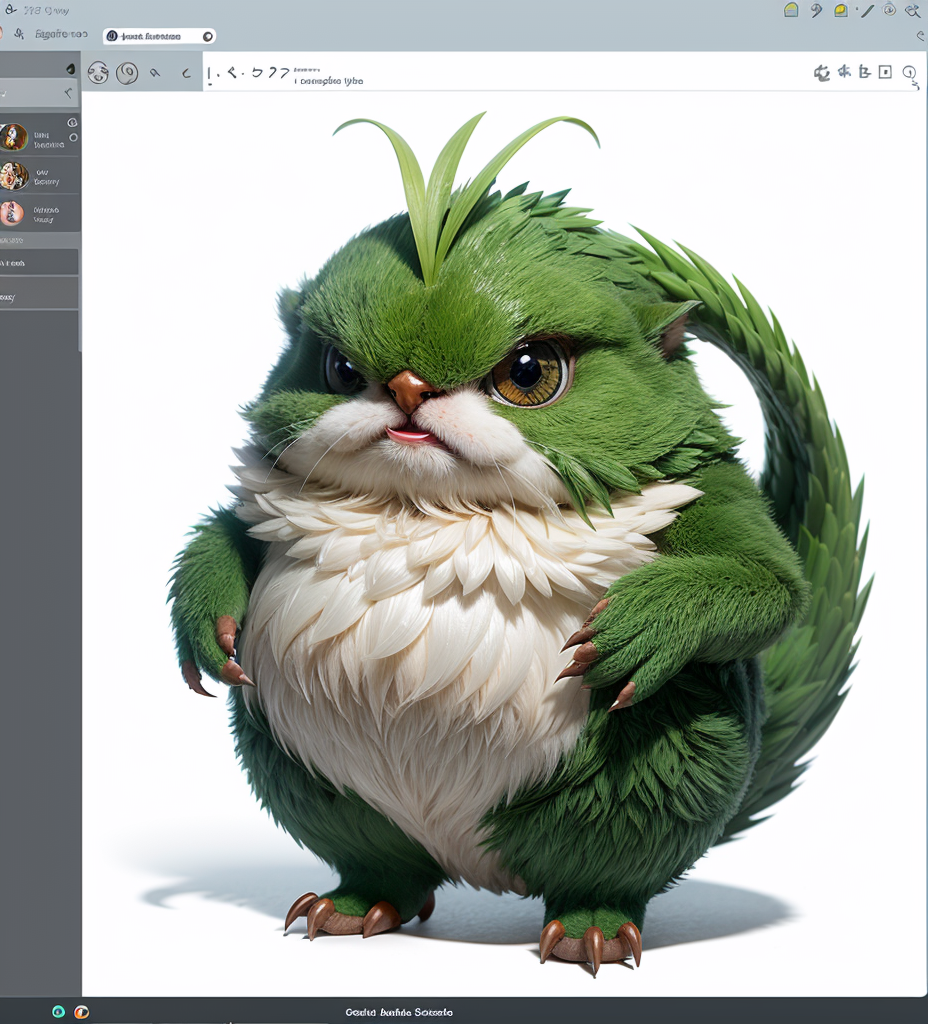Click the app logo icon in the title bar
The height and width of the screenshot is (1024, 928).
(10, 9)
